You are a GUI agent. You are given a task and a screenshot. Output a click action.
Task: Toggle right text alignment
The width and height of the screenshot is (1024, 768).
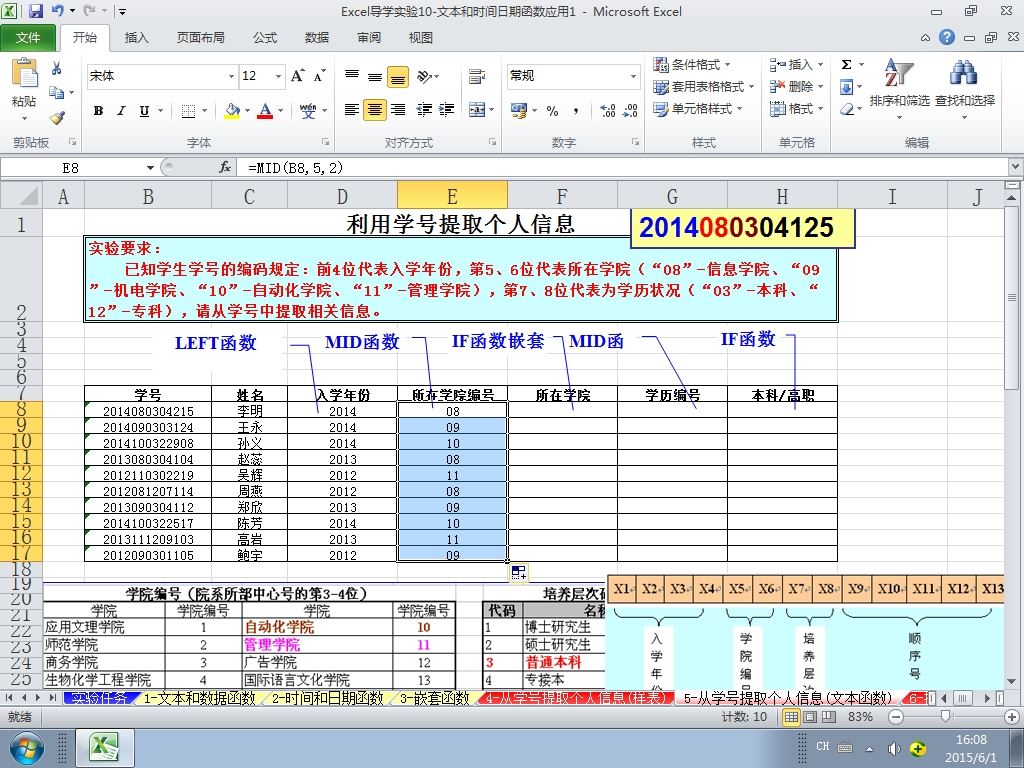(398, 110)
